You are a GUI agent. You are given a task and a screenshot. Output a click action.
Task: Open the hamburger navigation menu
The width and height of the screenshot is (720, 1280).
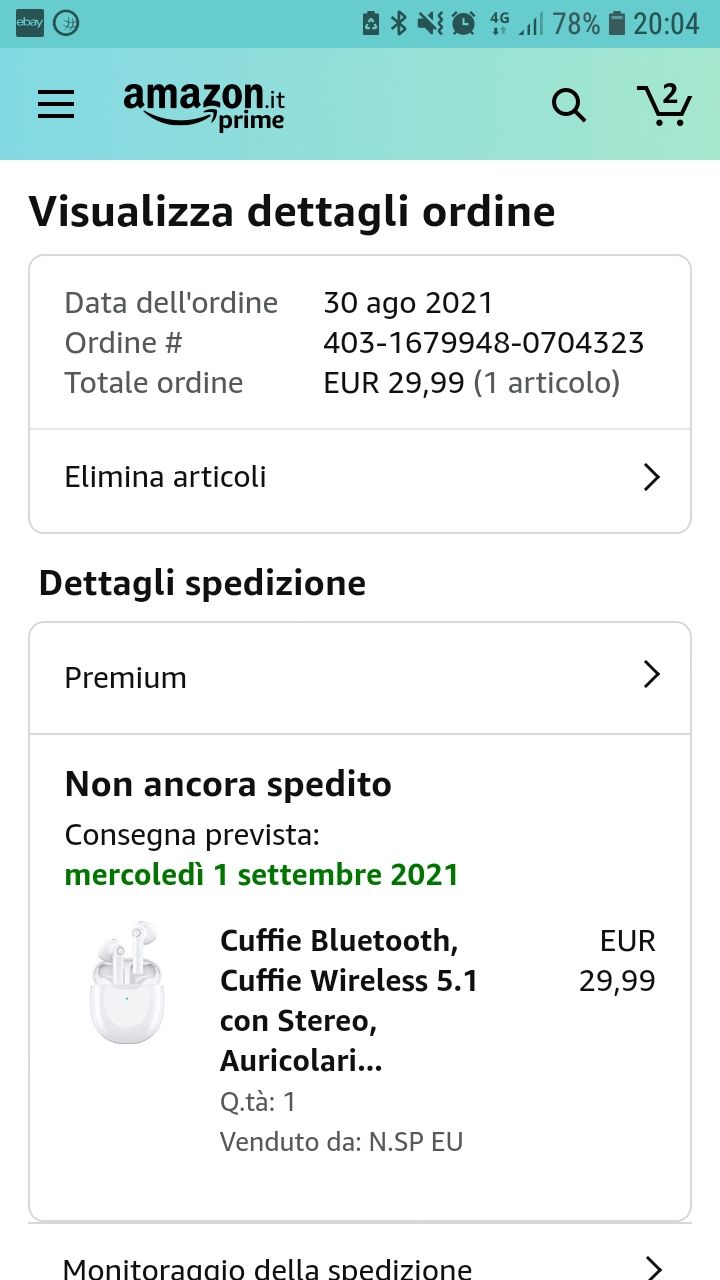pos(56,104)
